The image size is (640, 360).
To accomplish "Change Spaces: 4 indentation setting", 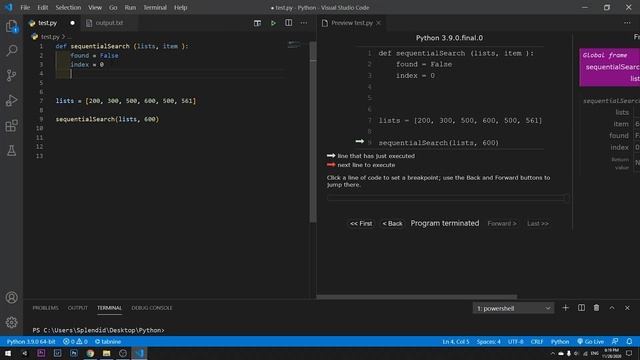I will click(x=489, y=342).
